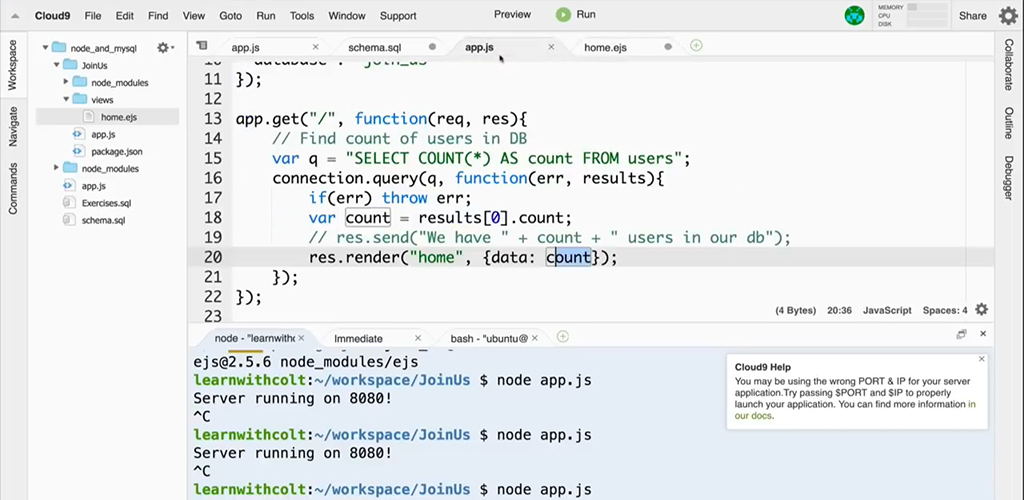Viewport: 1024px width, 500px height.
Task: Collapse the views folder
Action: tap(67, 100)
